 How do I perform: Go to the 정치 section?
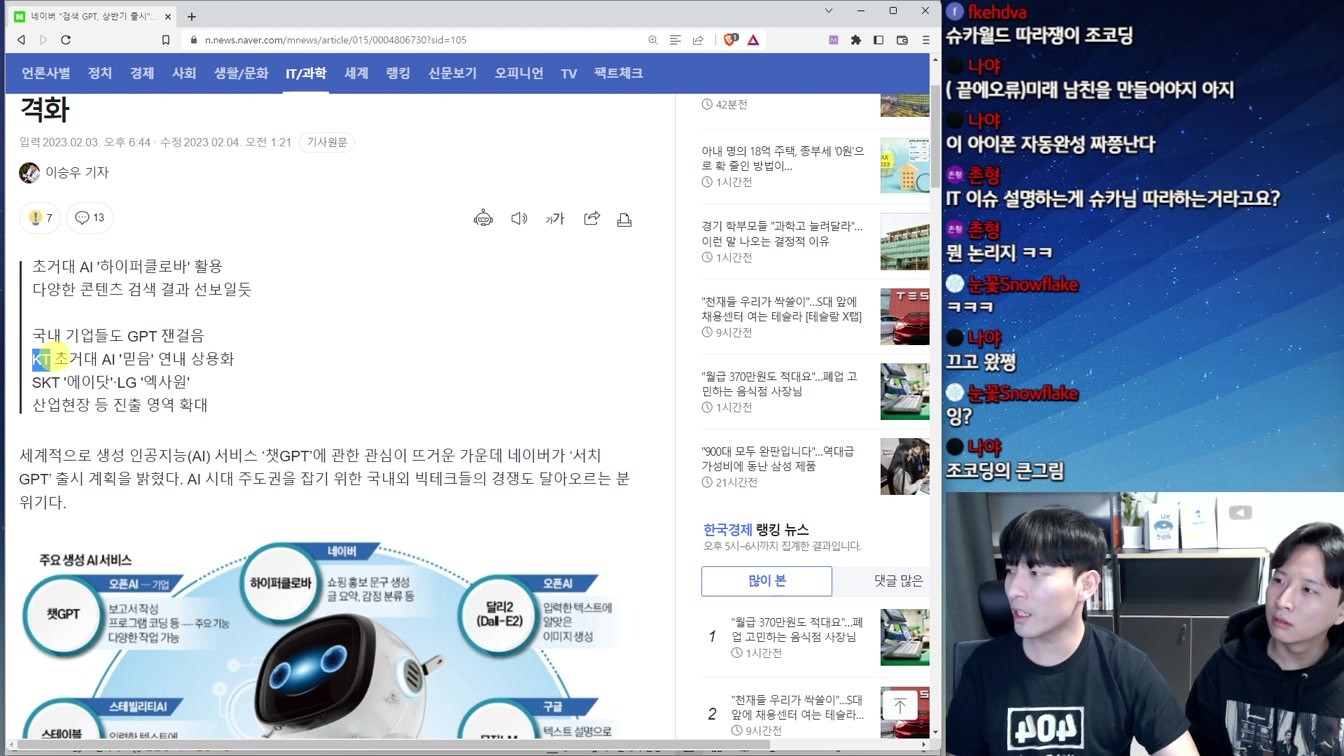click(100, 73)
